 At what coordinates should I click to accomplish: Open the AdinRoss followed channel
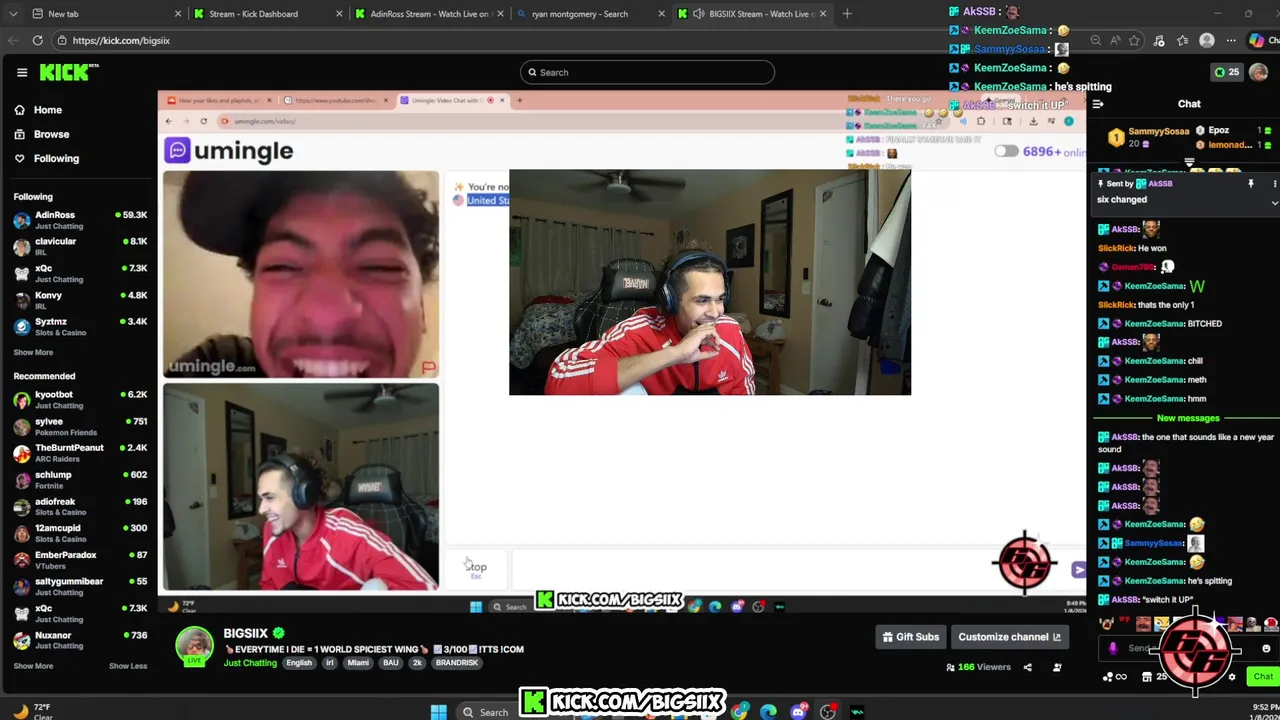80,220
